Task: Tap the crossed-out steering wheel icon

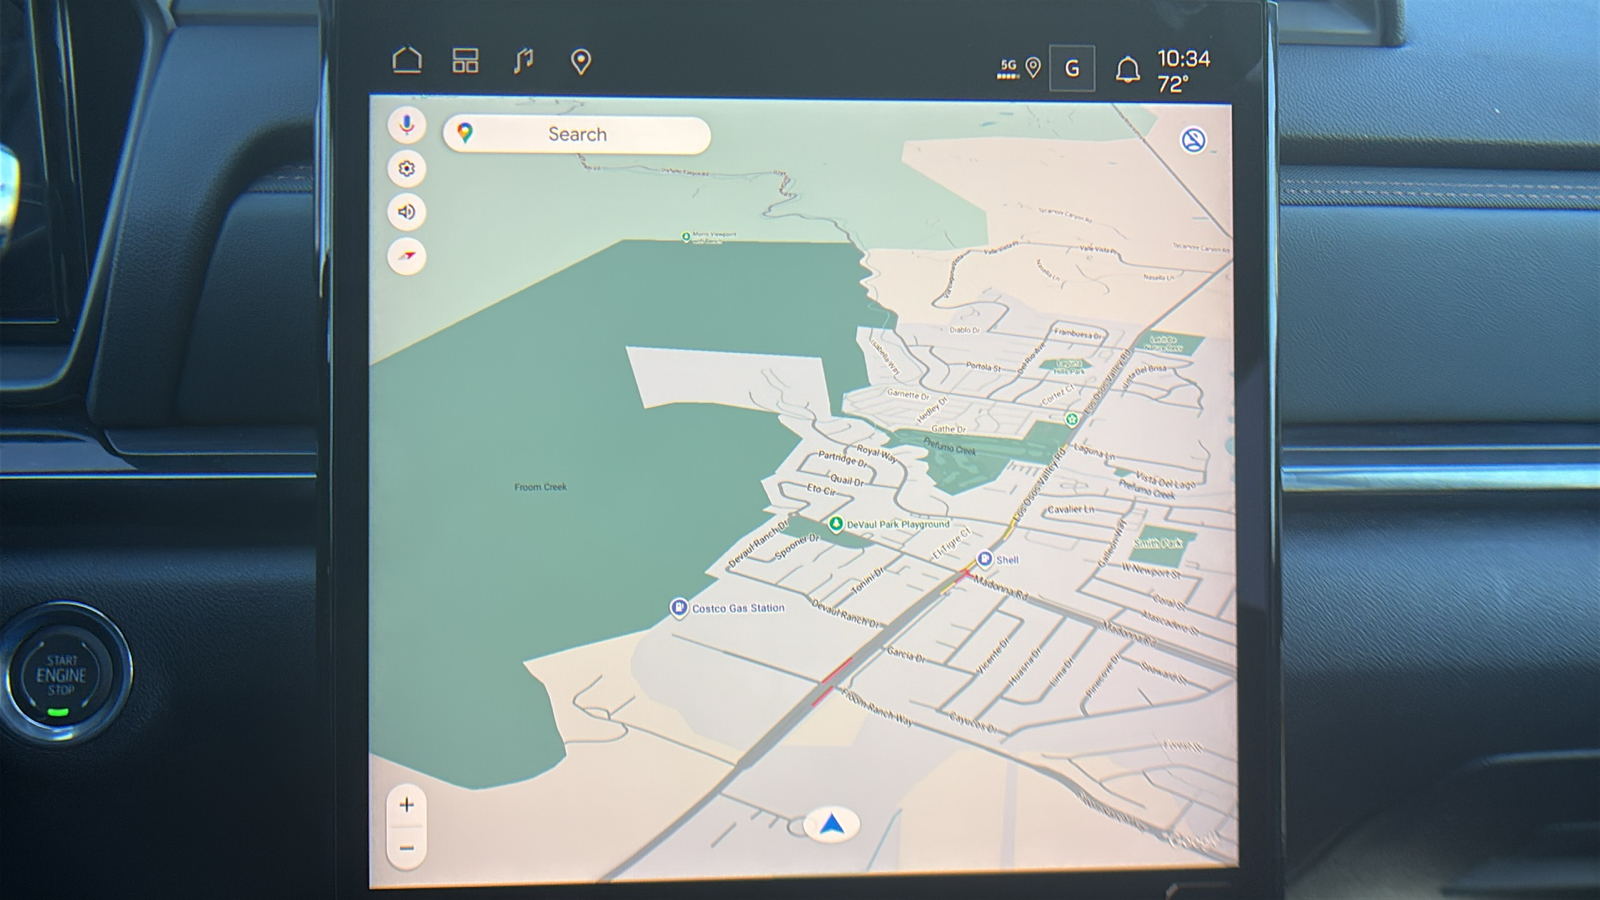Action: pos(1192,140)
